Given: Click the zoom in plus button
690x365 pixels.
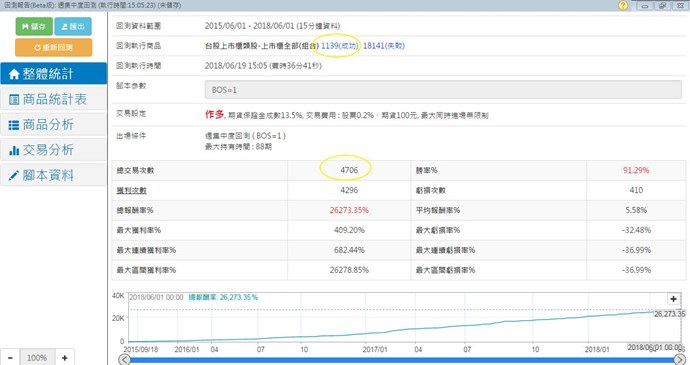Looking at the screenshot, I should (65, 358).
